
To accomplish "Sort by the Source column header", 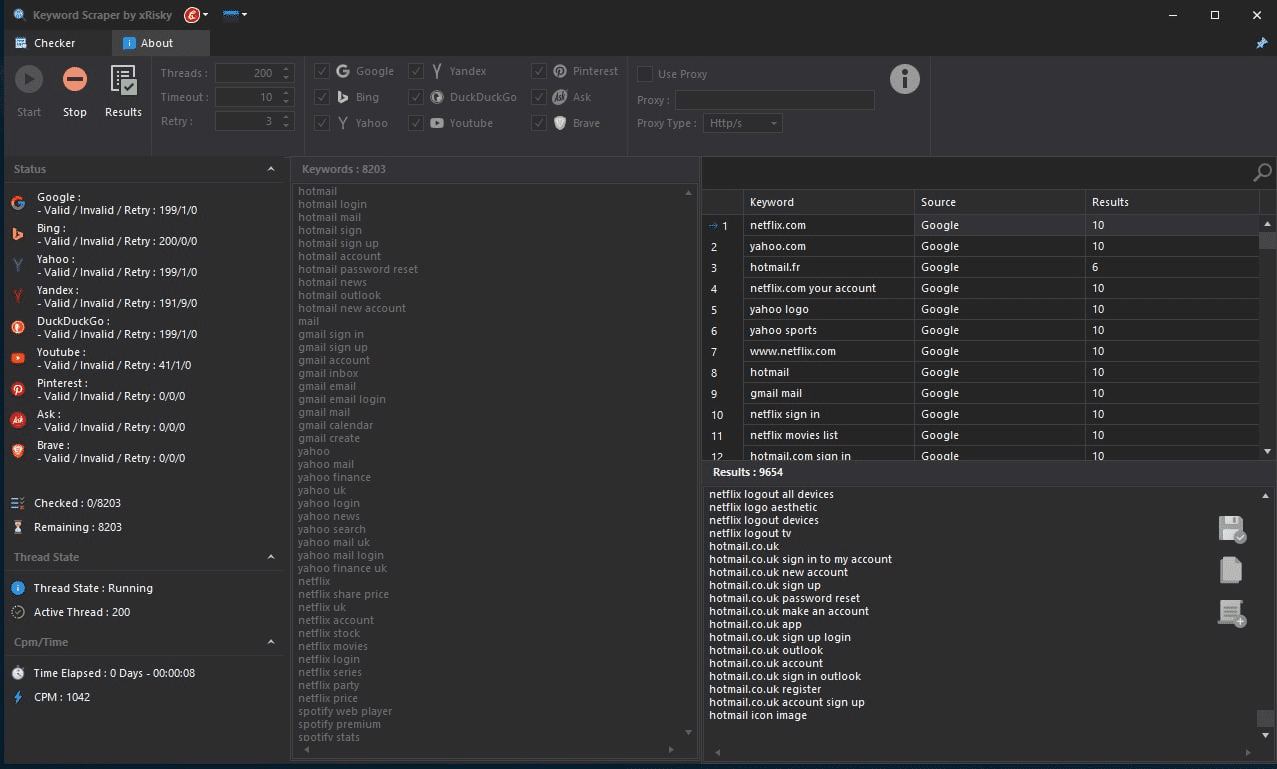I will 999,202.
